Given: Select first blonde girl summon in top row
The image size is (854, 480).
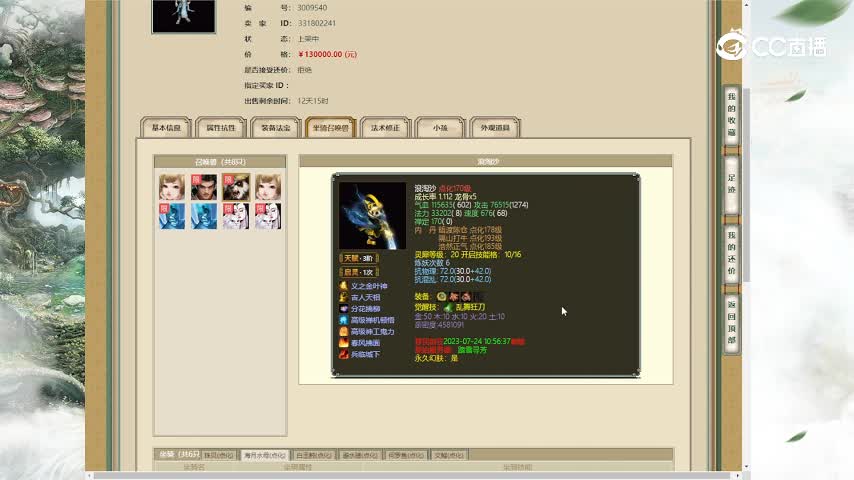Looking at the screenshot, I should click(172, 187).
